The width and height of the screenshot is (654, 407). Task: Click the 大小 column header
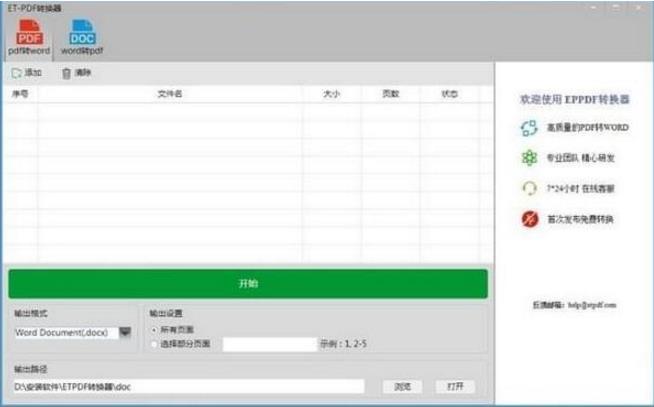[x=331, y=94]
